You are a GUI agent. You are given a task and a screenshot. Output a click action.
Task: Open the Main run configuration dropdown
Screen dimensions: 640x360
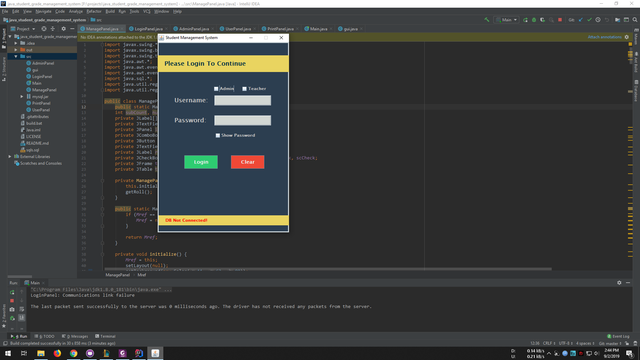(506, 20)
